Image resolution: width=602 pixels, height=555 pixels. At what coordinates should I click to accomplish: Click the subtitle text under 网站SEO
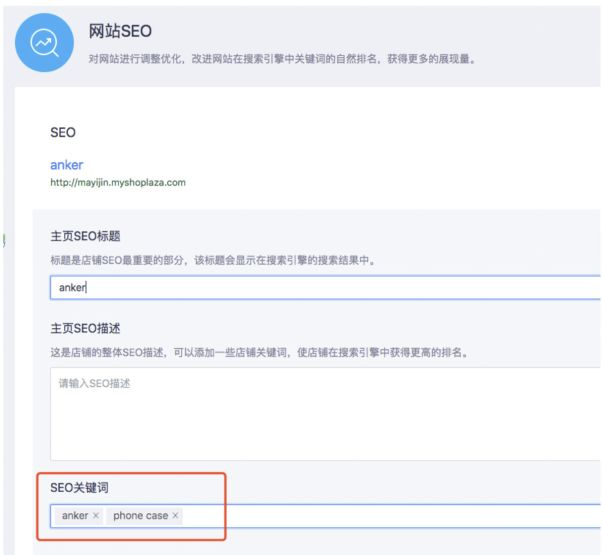[280, 61]
